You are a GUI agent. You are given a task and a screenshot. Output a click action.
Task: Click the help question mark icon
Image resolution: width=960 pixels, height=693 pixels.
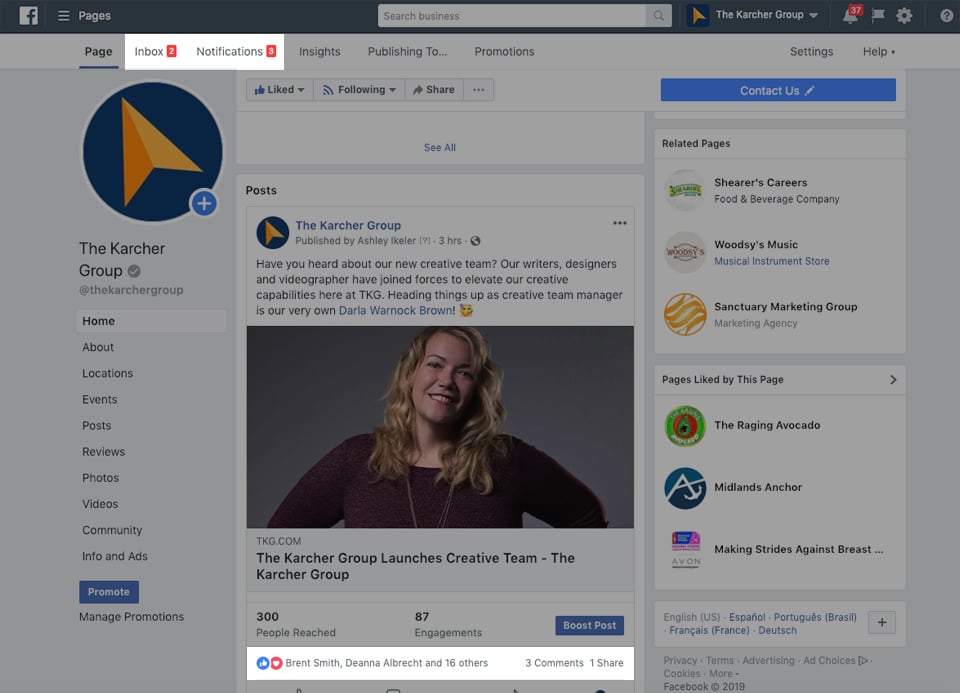point(945,15)
